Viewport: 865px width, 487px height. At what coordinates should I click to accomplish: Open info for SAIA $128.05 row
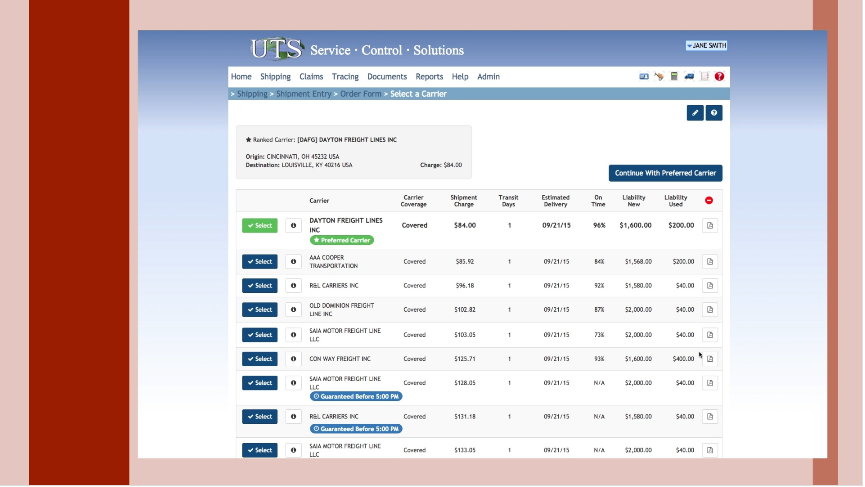[x=293, y=383]
